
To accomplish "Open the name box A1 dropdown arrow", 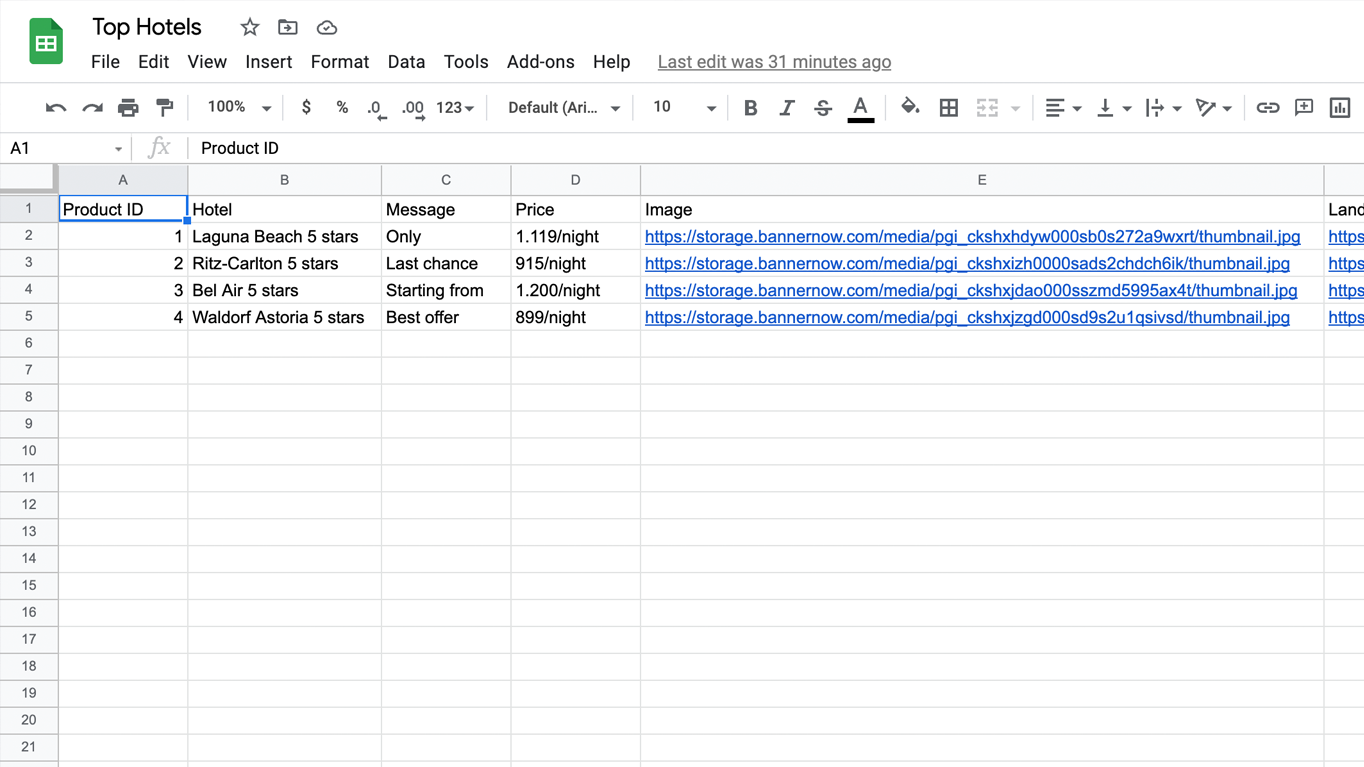I will click(x=118, y=149).
